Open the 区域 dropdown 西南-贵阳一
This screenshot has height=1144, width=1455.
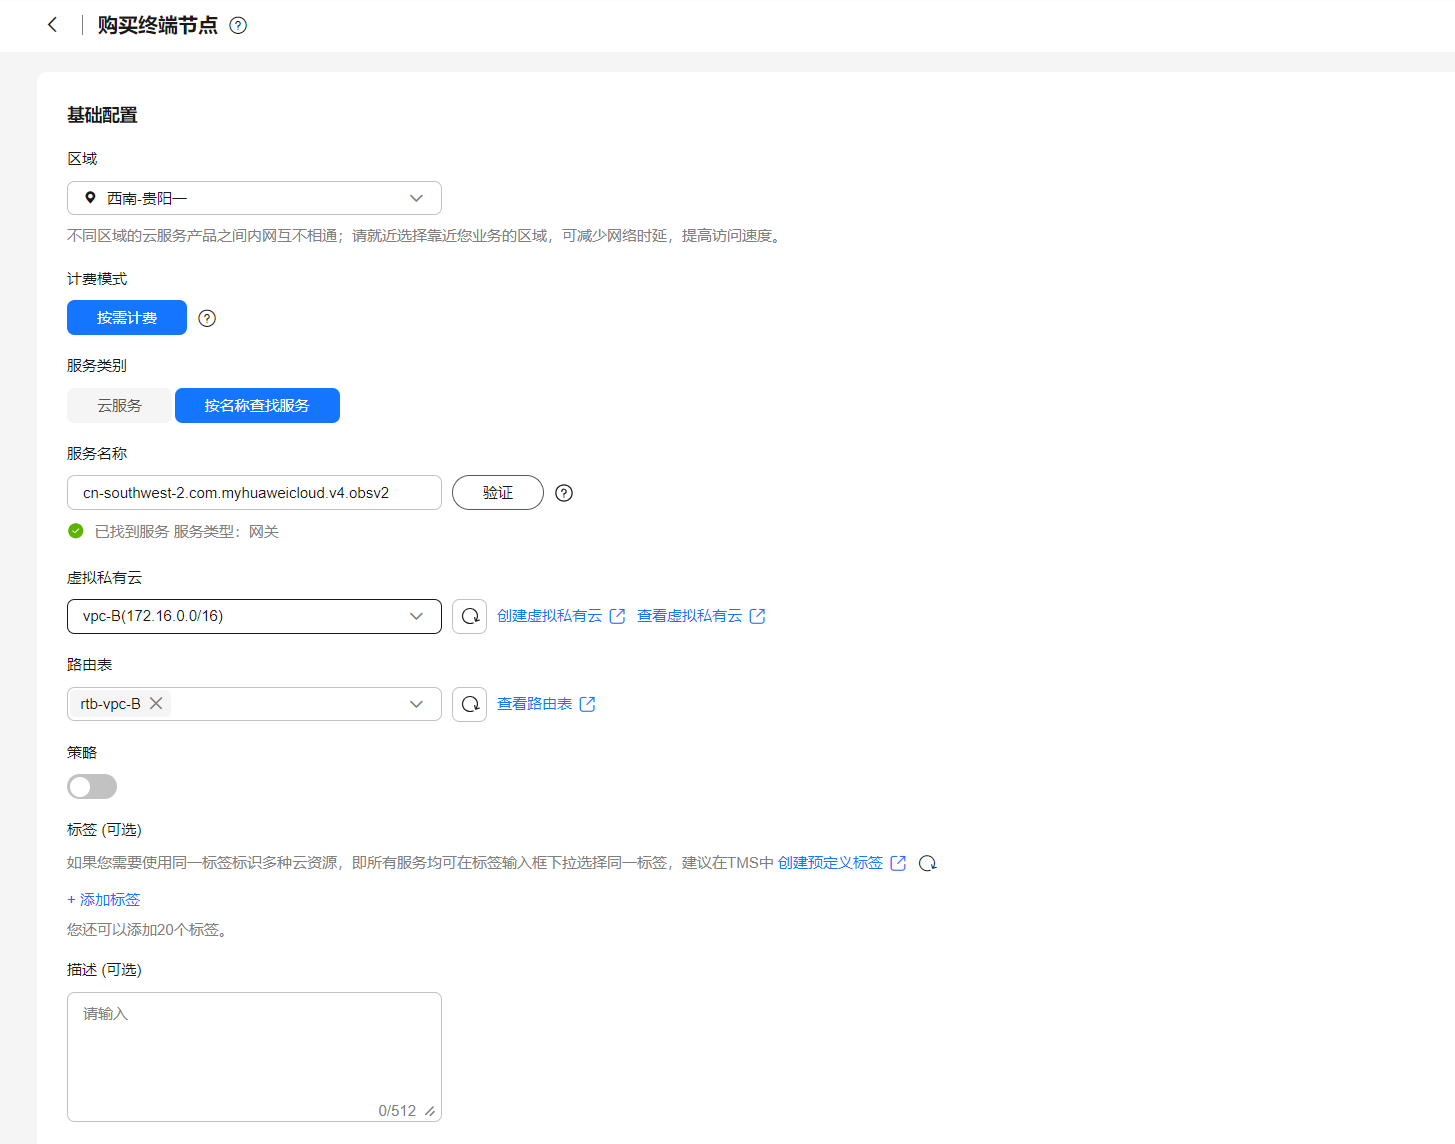(254, 198)
